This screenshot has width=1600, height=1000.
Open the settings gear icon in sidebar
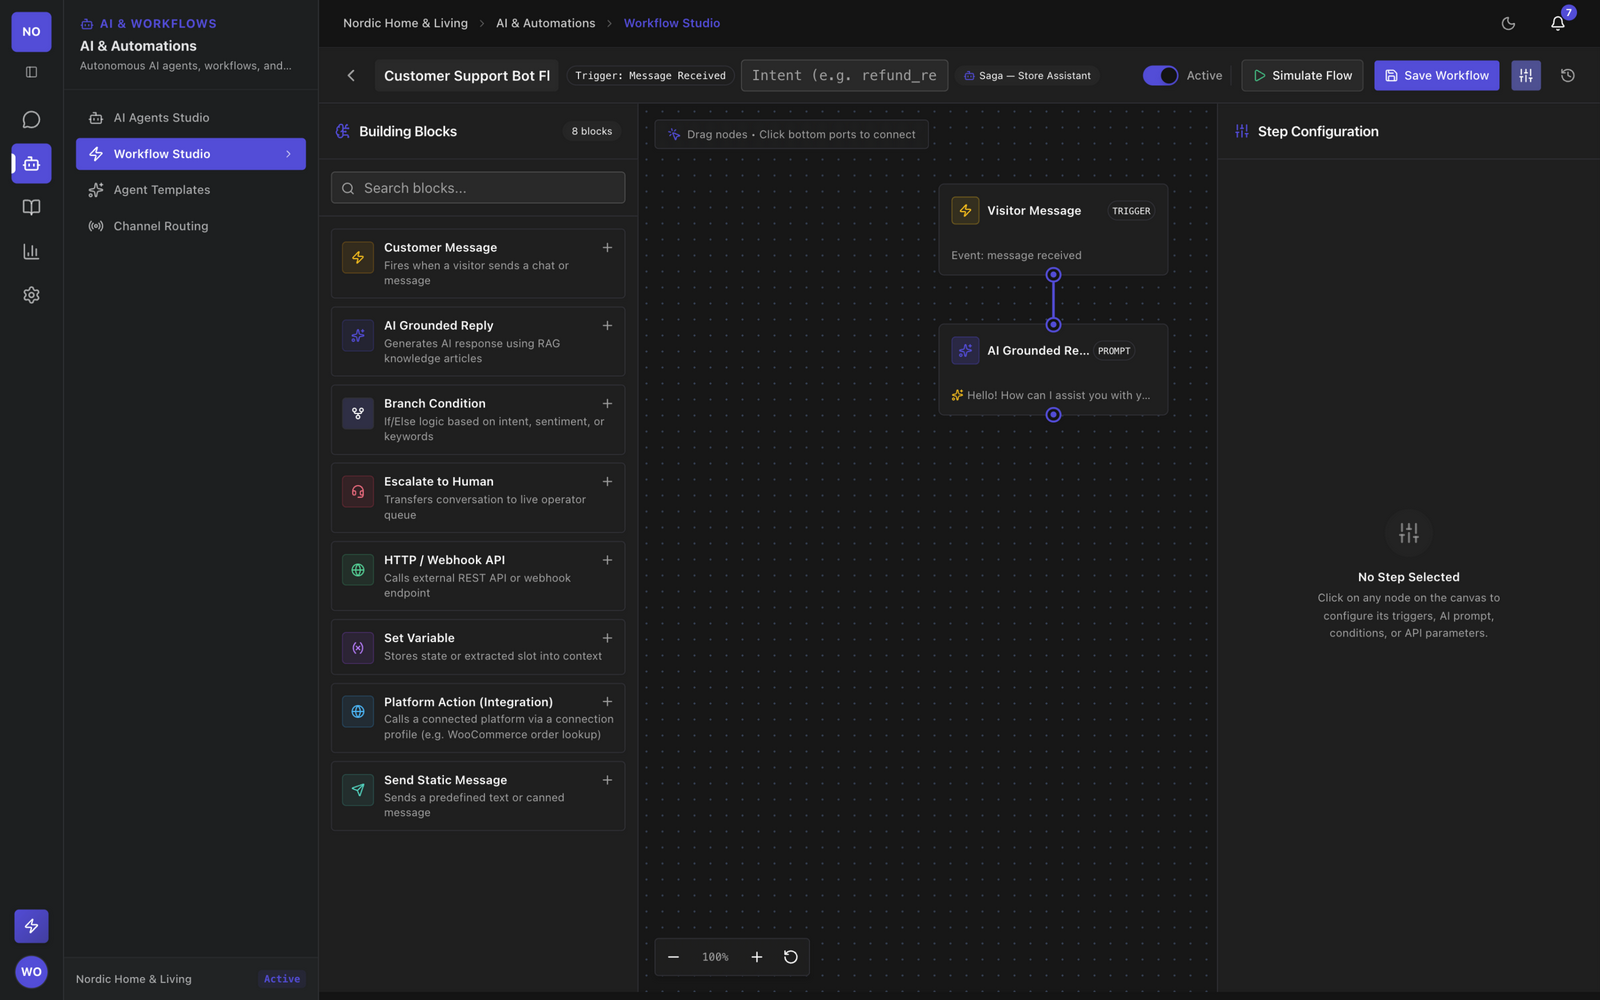click(31, 295)
